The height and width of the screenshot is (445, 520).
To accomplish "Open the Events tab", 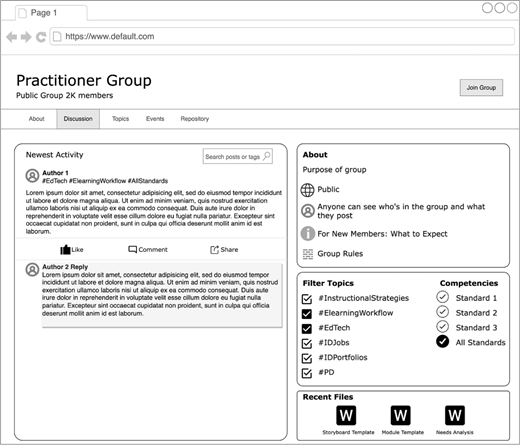I will pyautogui.click(x=155, y=119).
